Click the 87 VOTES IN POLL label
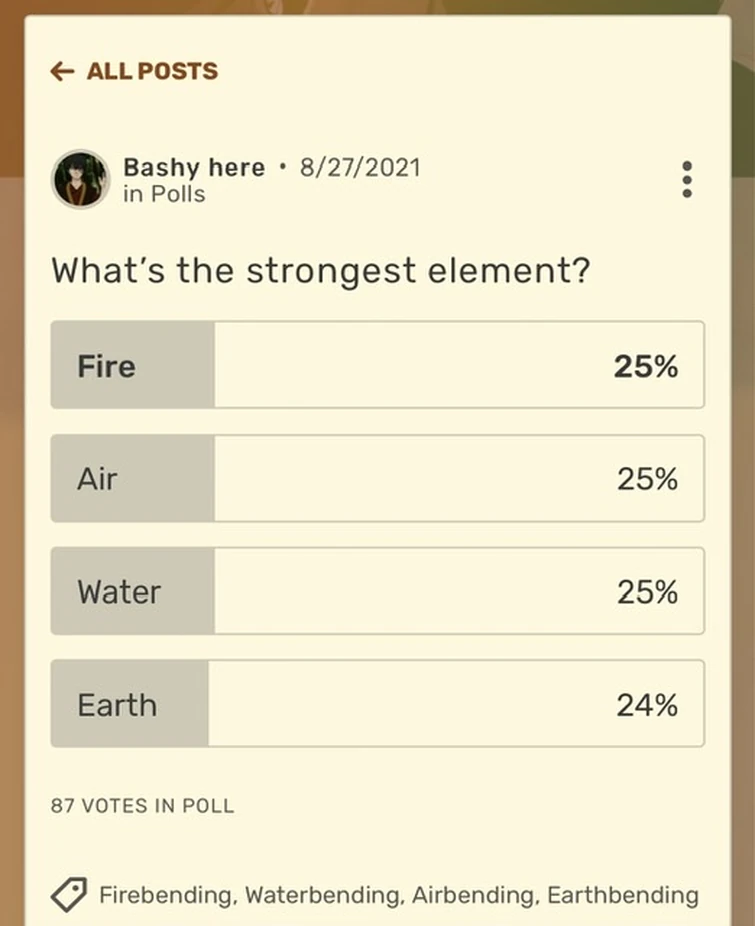 143,805
